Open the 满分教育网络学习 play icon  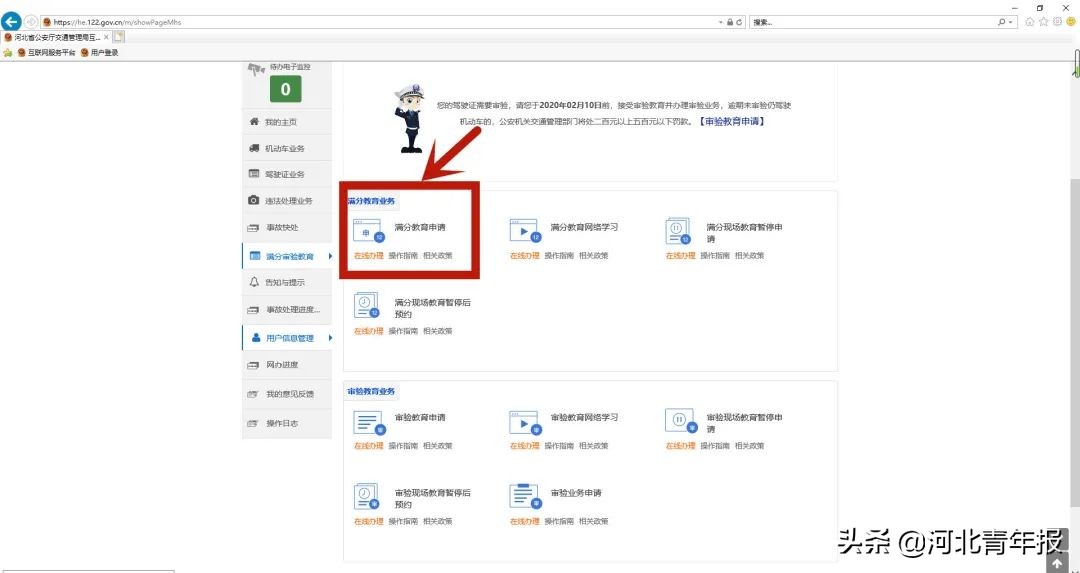point(524,231)
